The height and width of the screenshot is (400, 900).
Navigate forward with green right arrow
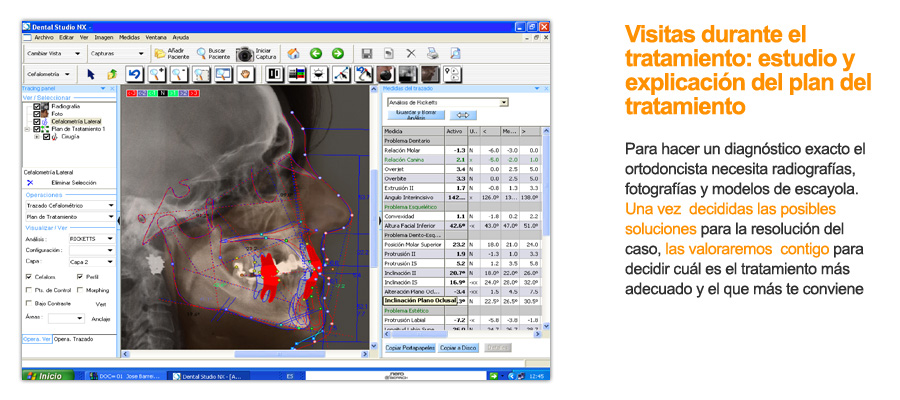coord(338,54)
